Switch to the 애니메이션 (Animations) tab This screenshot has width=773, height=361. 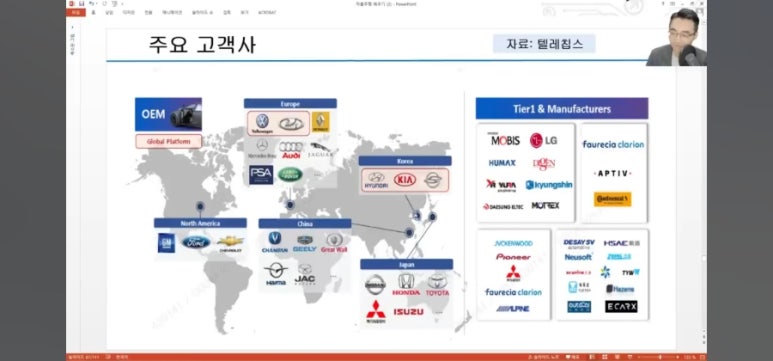click(x=172, y=12)
